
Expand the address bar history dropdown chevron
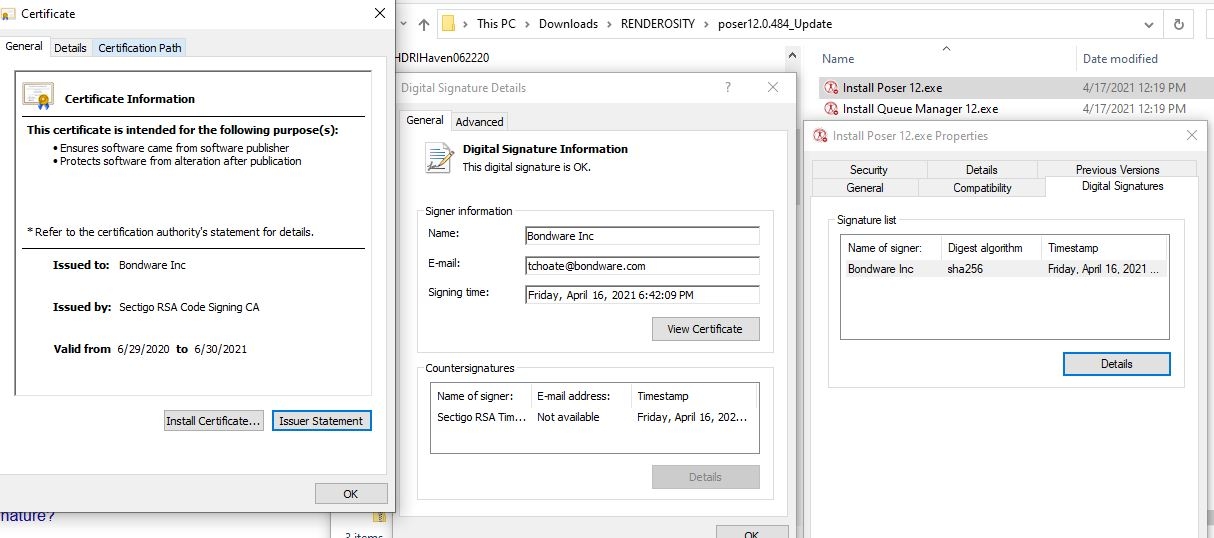click(1148, 24)
